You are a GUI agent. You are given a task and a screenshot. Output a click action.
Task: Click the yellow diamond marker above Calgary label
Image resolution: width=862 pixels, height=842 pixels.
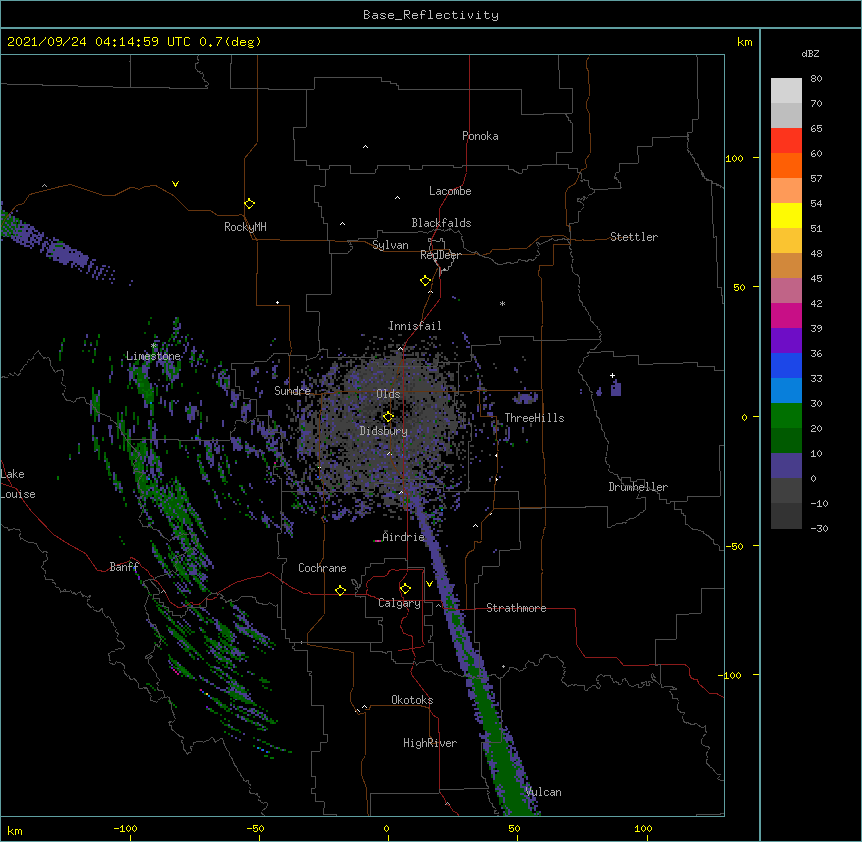[405, 589]
